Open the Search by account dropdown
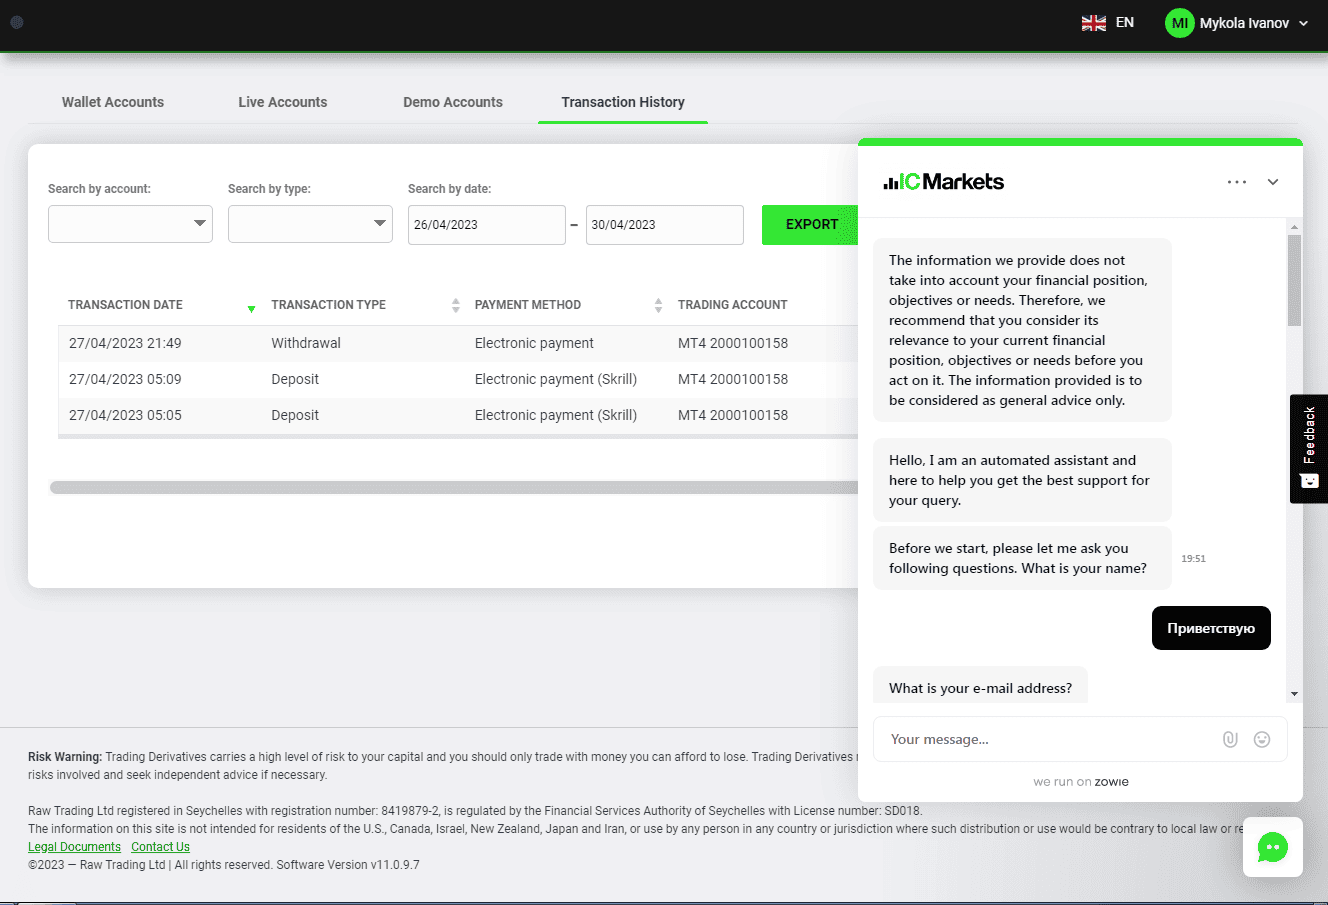 tap(130, 224)
